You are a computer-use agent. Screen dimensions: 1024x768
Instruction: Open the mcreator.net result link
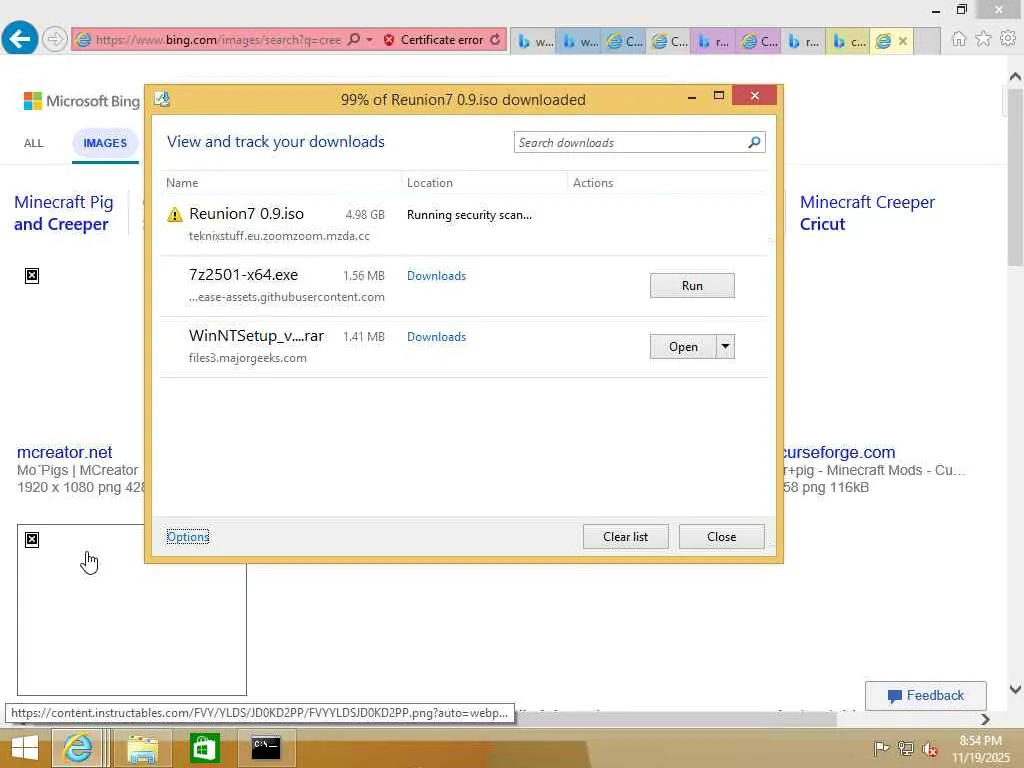point(65,452)
